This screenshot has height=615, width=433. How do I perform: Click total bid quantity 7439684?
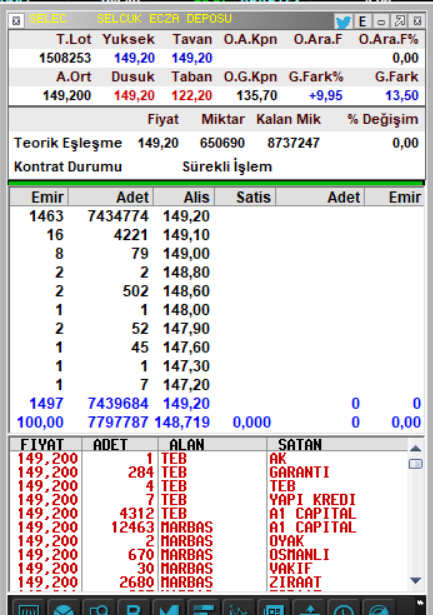(x=118, y=403)
